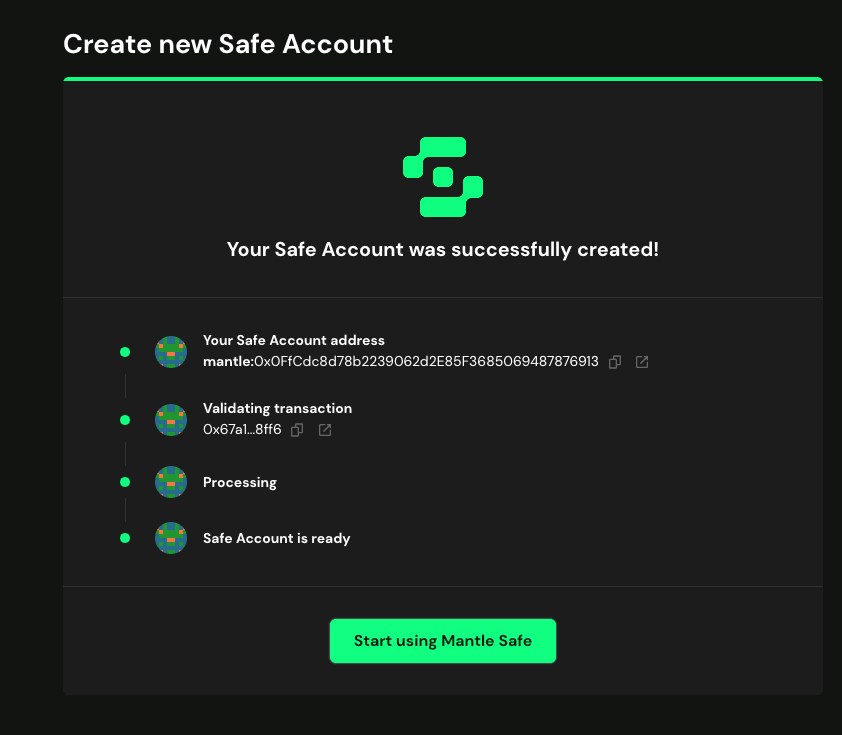The height and width of the screenshot is (735, 842).
Task: Click identicon beside Safe Account address
Action: tap(171, 352)
